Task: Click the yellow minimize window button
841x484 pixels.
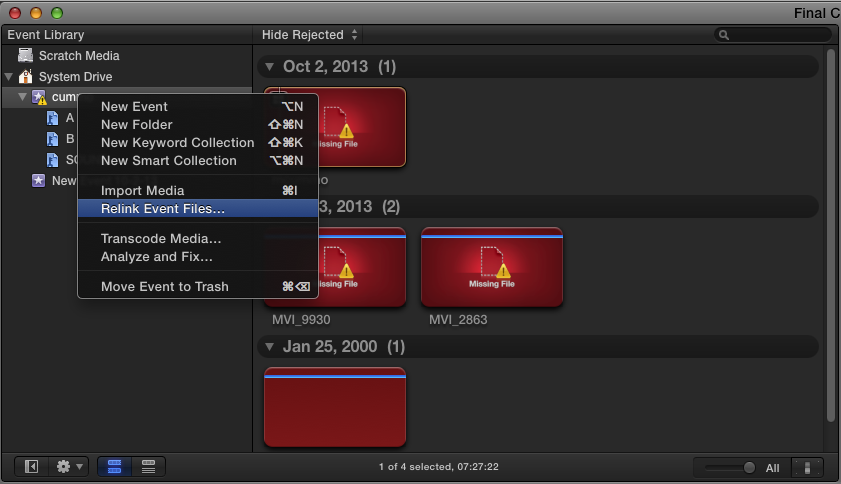Action: coord(36,13)
